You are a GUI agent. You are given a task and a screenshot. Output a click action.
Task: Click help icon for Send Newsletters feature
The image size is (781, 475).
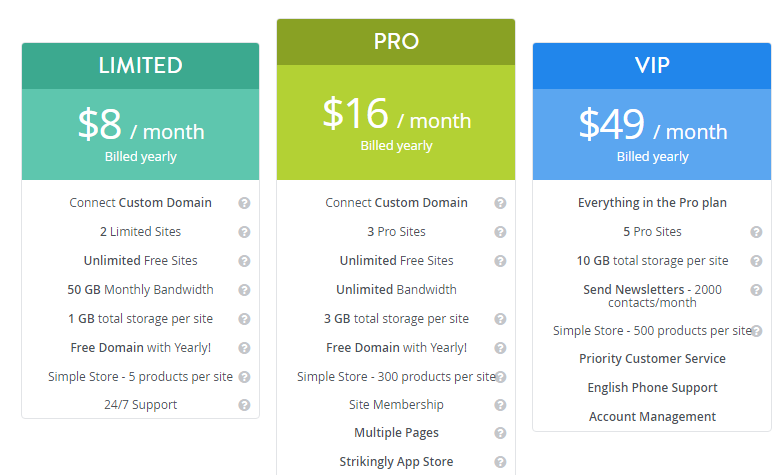coord(756,290)
